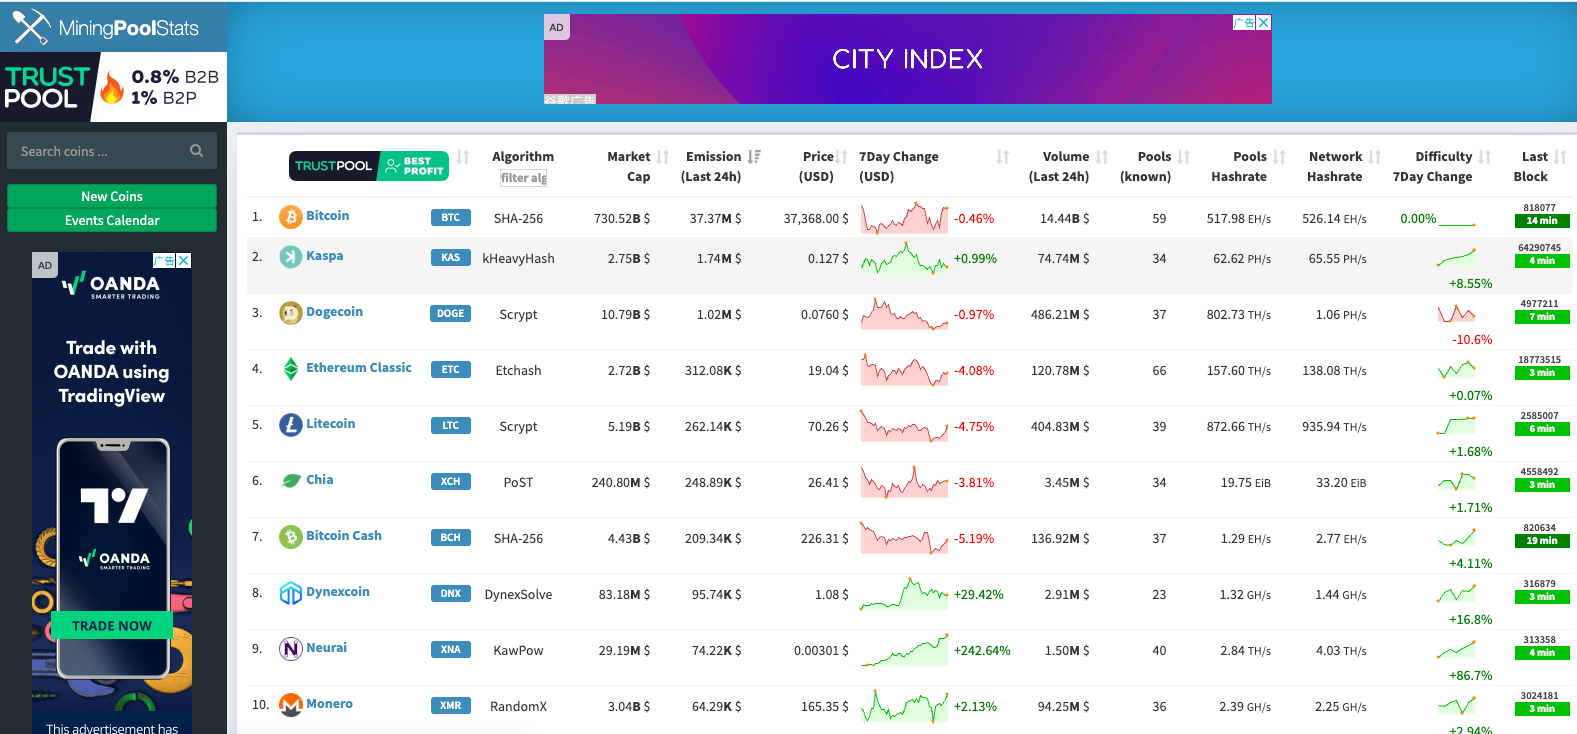Open the Trustpool Best Profit banner
Image resolution: width=1577 pixels, height=734 pixels.
[369, 166]
